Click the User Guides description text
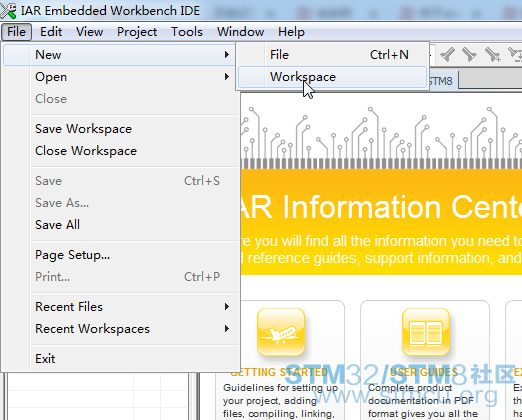 pyautogui.click(x=423, y=401)
